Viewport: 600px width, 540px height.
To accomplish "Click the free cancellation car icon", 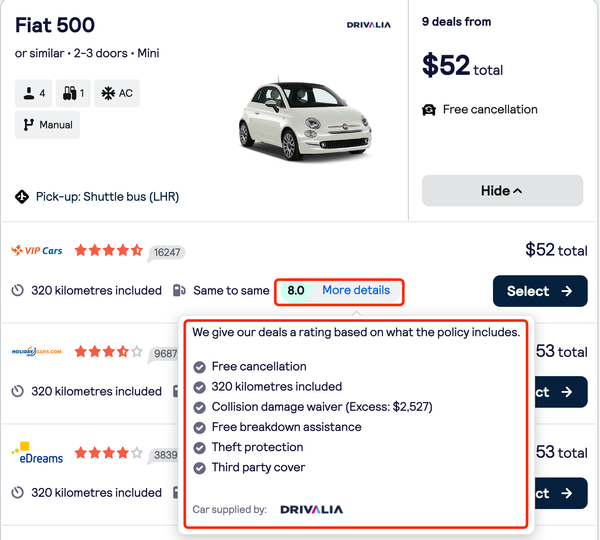I will point(429,110).
